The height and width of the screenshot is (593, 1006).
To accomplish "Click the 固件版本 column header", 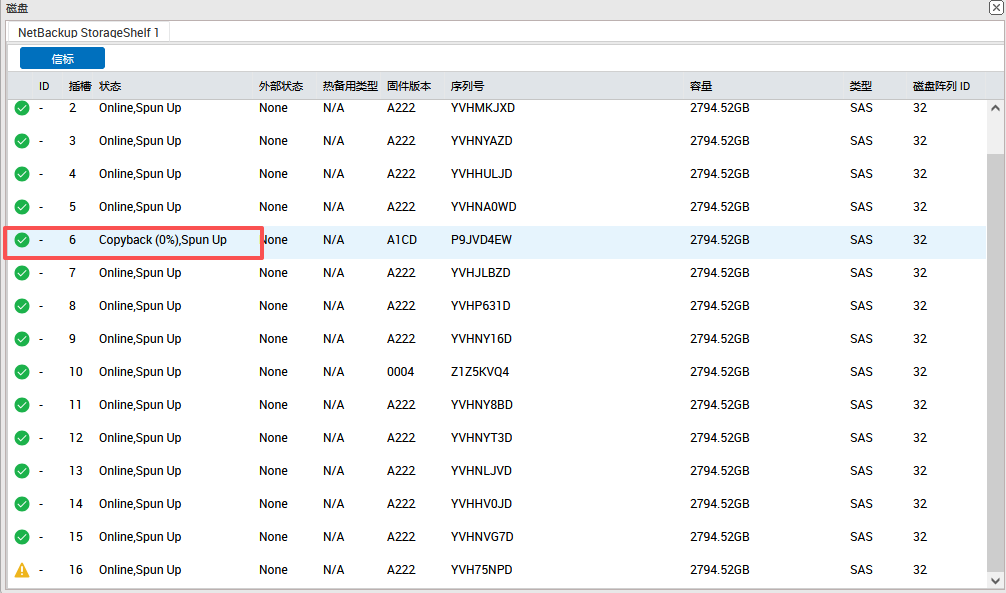I will coord(409,86).
